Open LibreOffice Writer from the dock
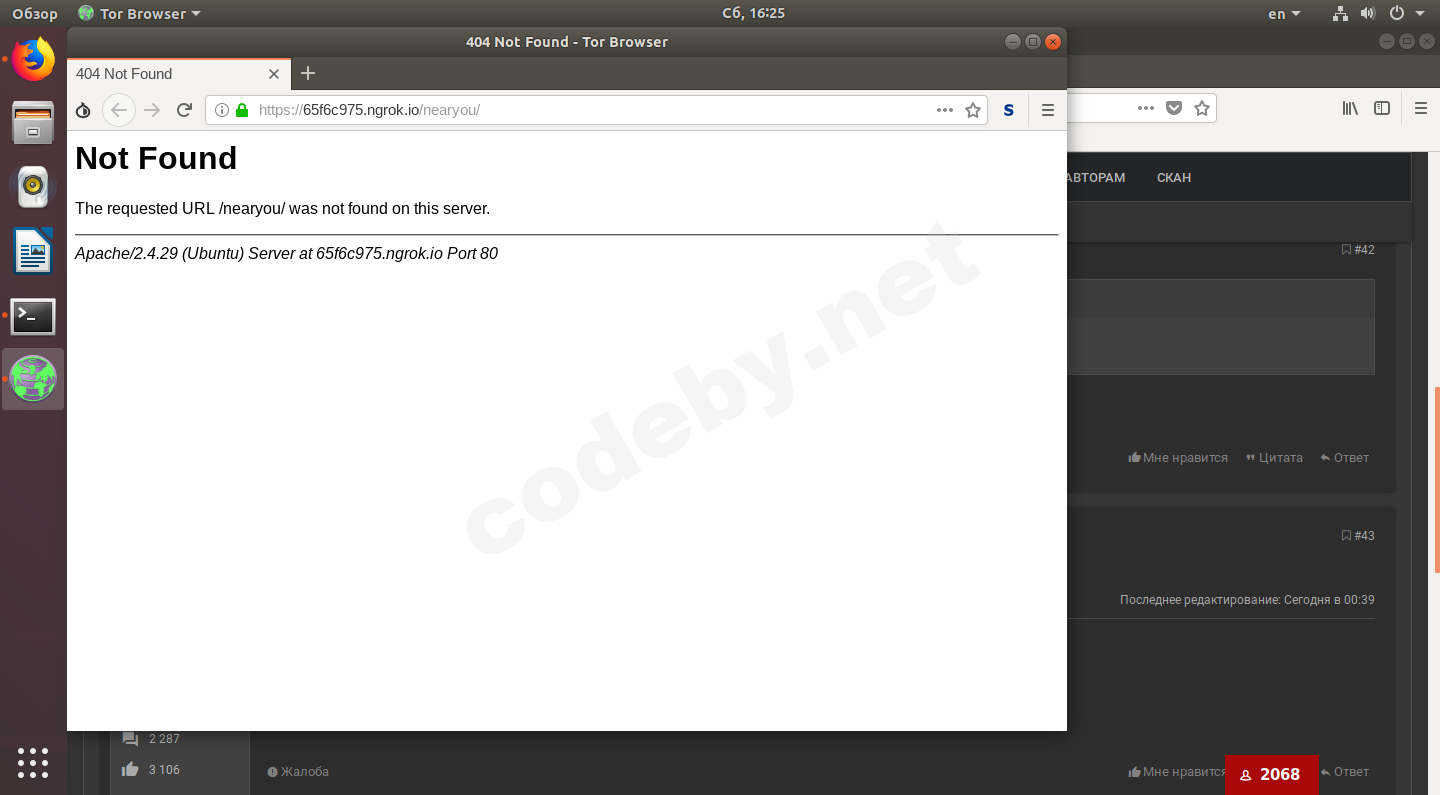The height and width of the screenshot is (795, 1440). (33, 251)
